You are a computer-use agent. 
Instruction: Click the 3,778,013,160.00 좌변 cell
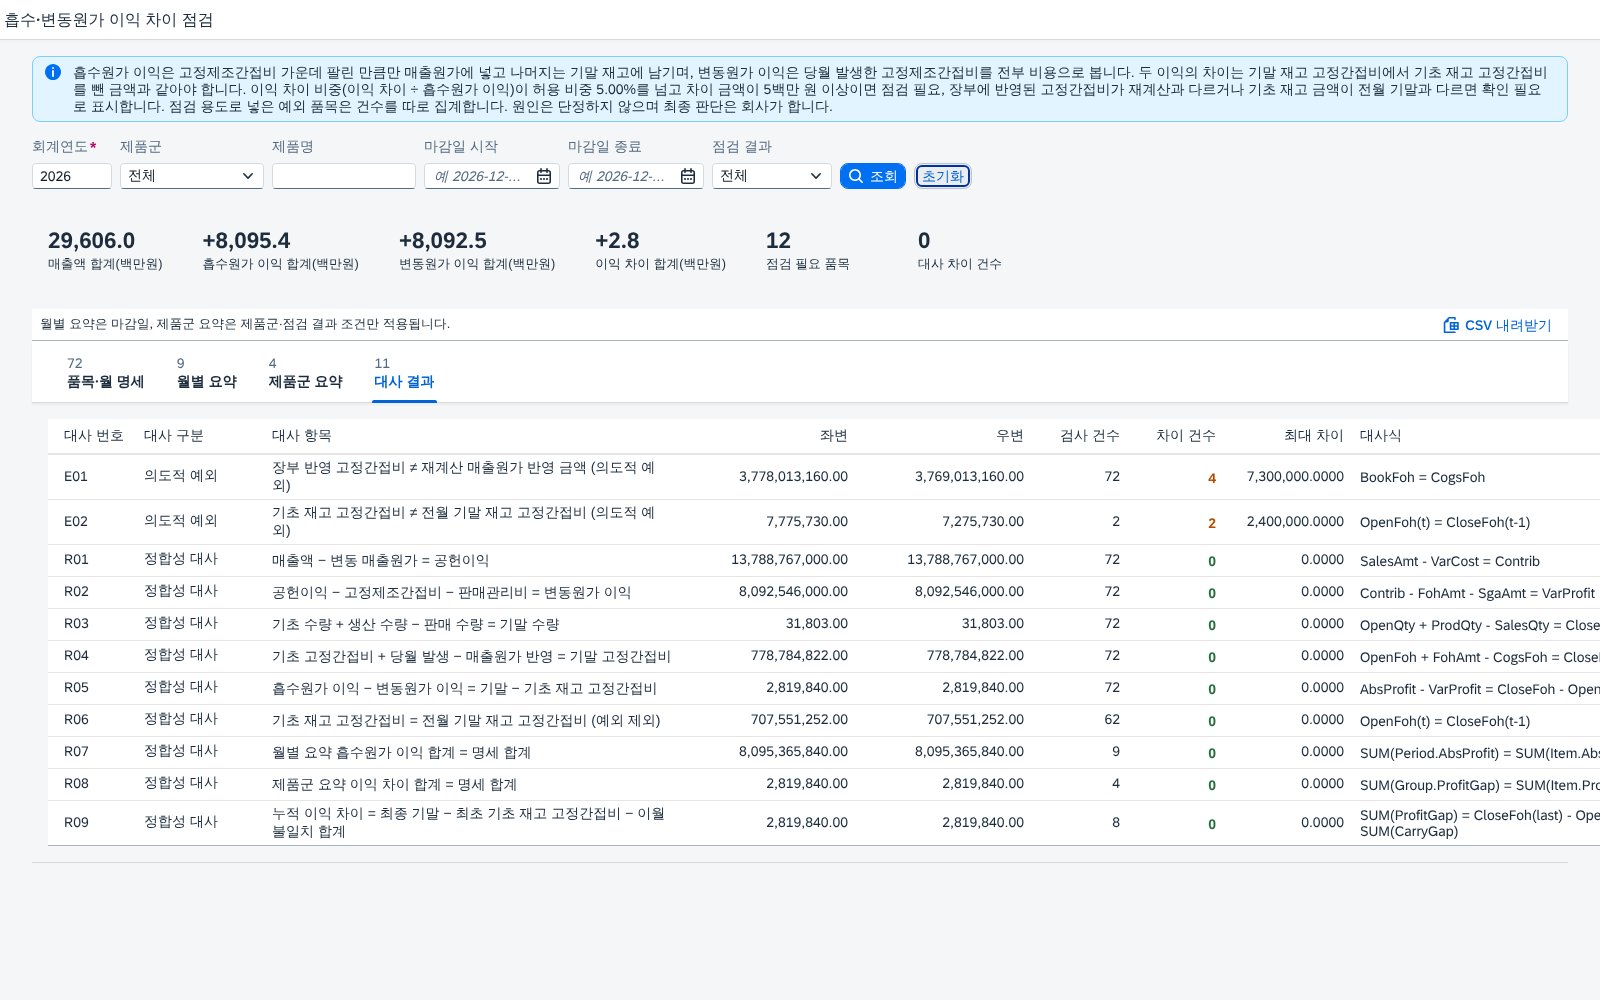tap(793, 477)
